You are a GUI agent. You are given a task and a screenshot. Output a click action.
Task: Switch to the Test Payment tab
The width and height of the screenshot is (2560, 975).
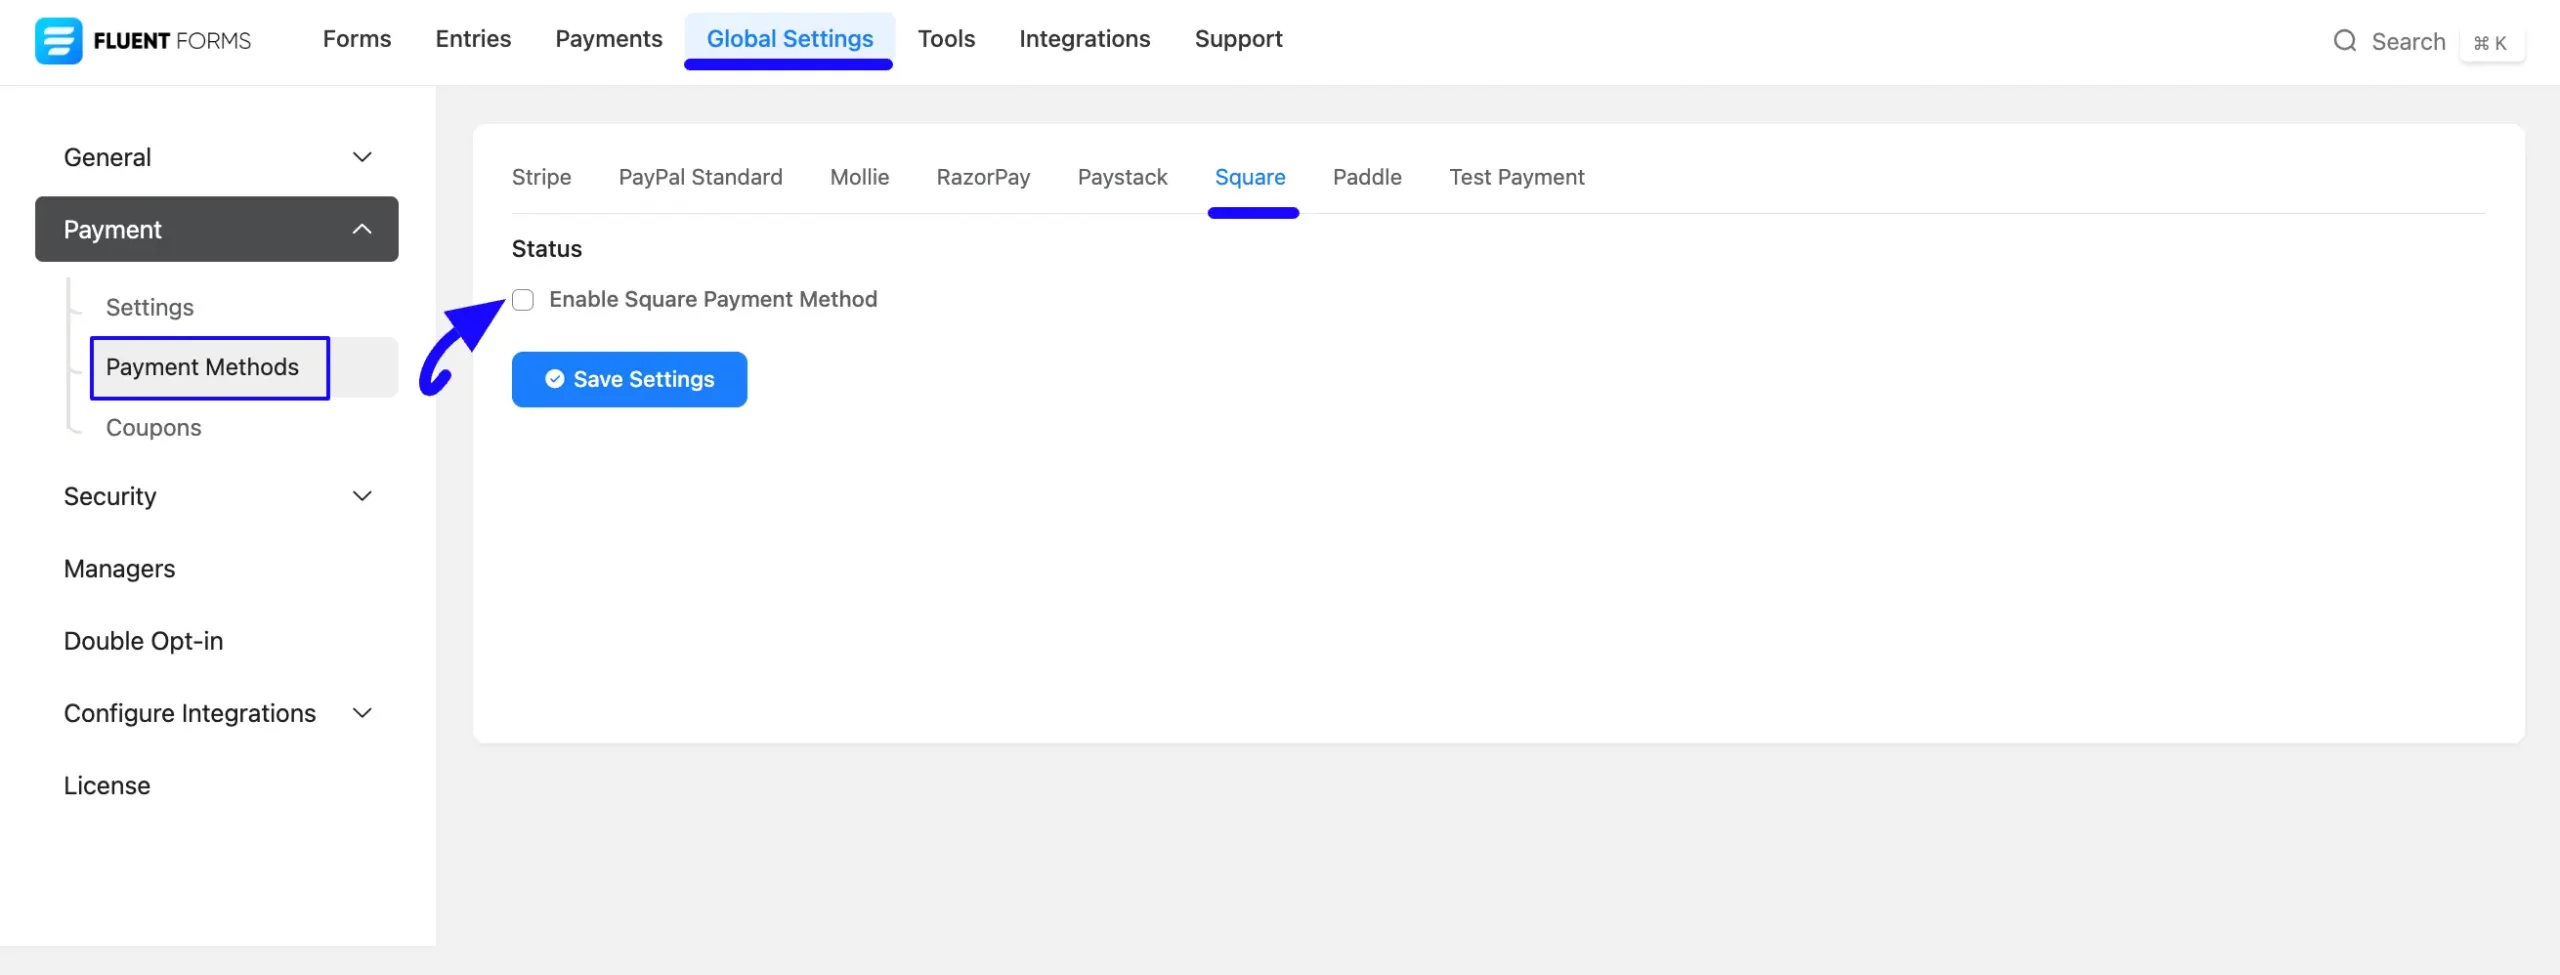(x=1517, y=177)
